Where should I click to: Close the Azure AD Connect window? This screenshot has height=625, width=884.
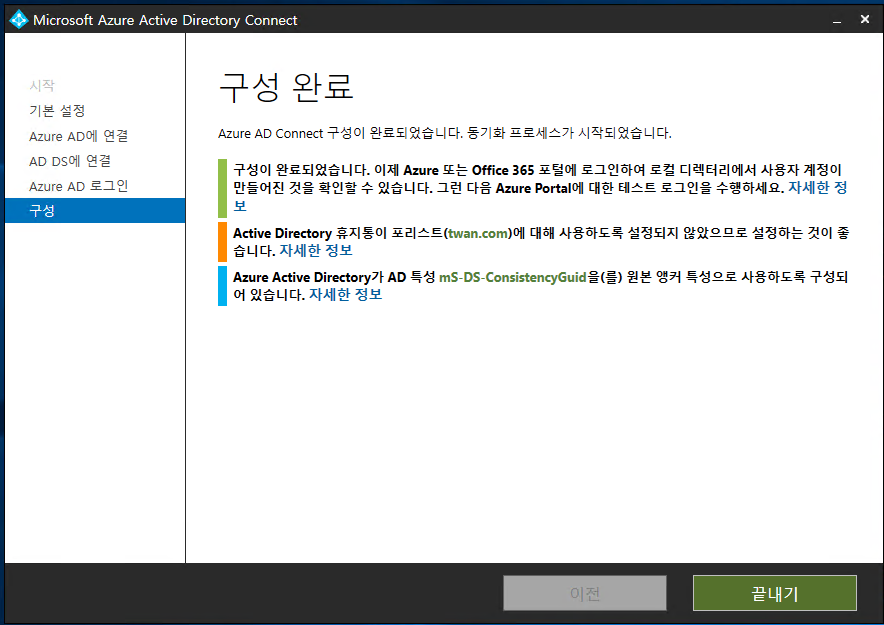tap(865, 20)
